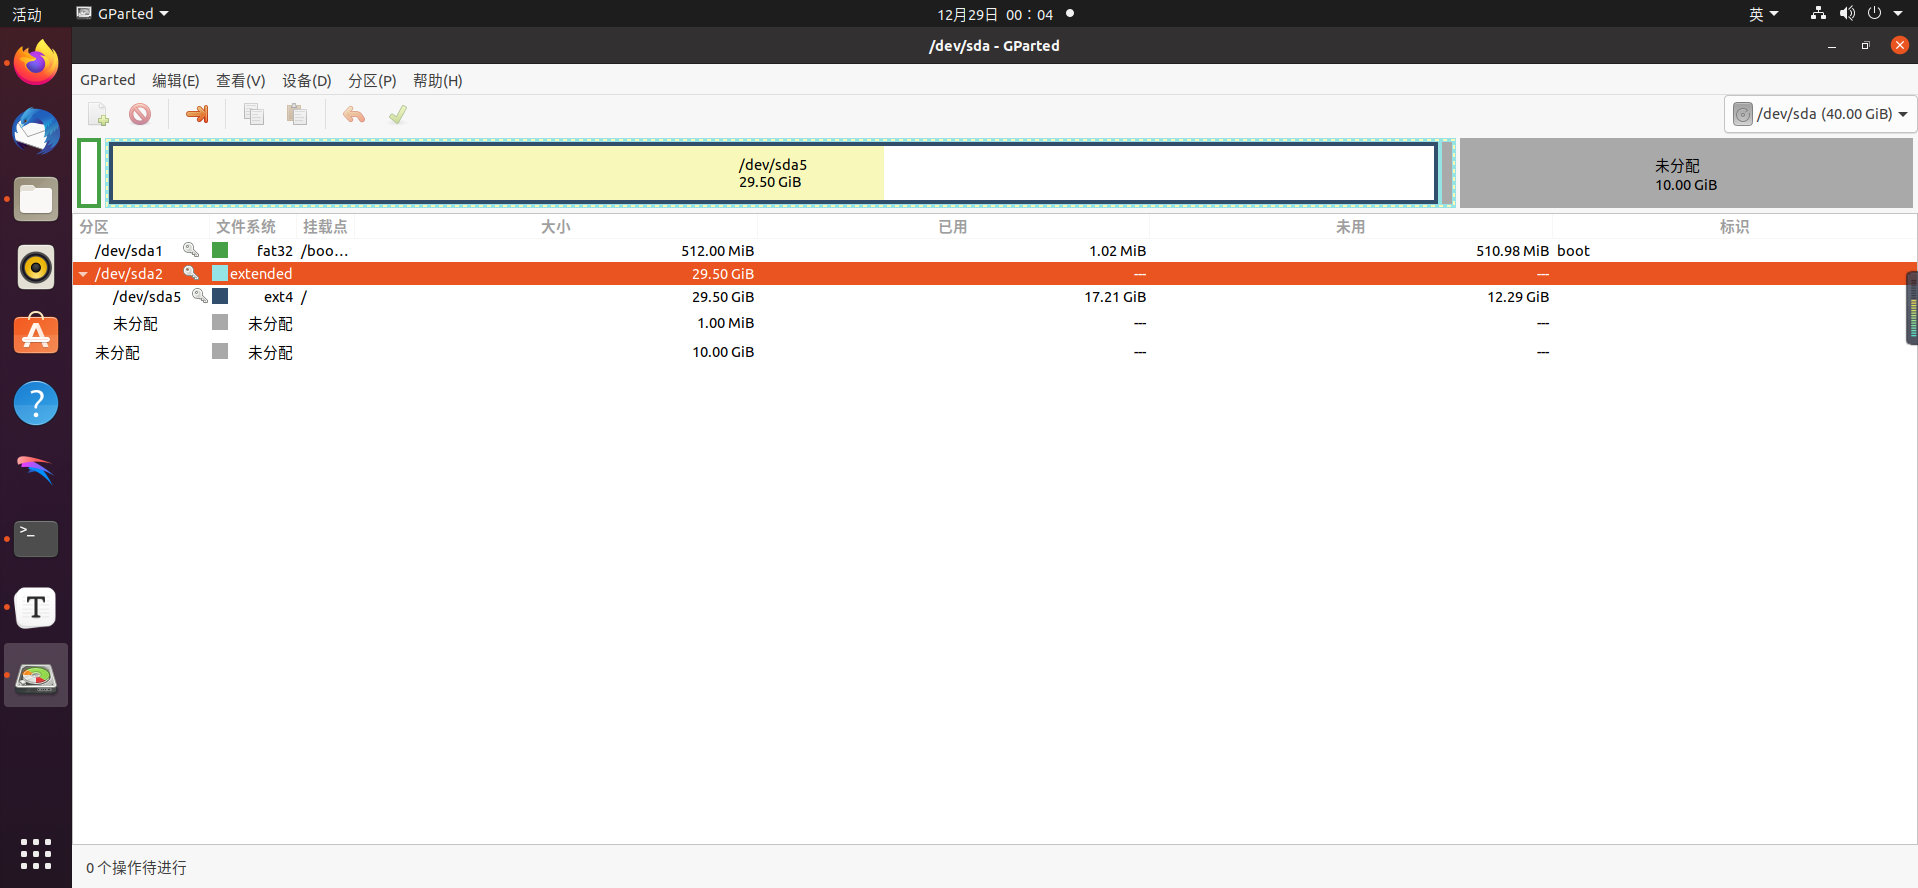The height and width of the screenshot is (888, 1918).
Task: Click the 文件系统 column header
Action: [245, 227]
